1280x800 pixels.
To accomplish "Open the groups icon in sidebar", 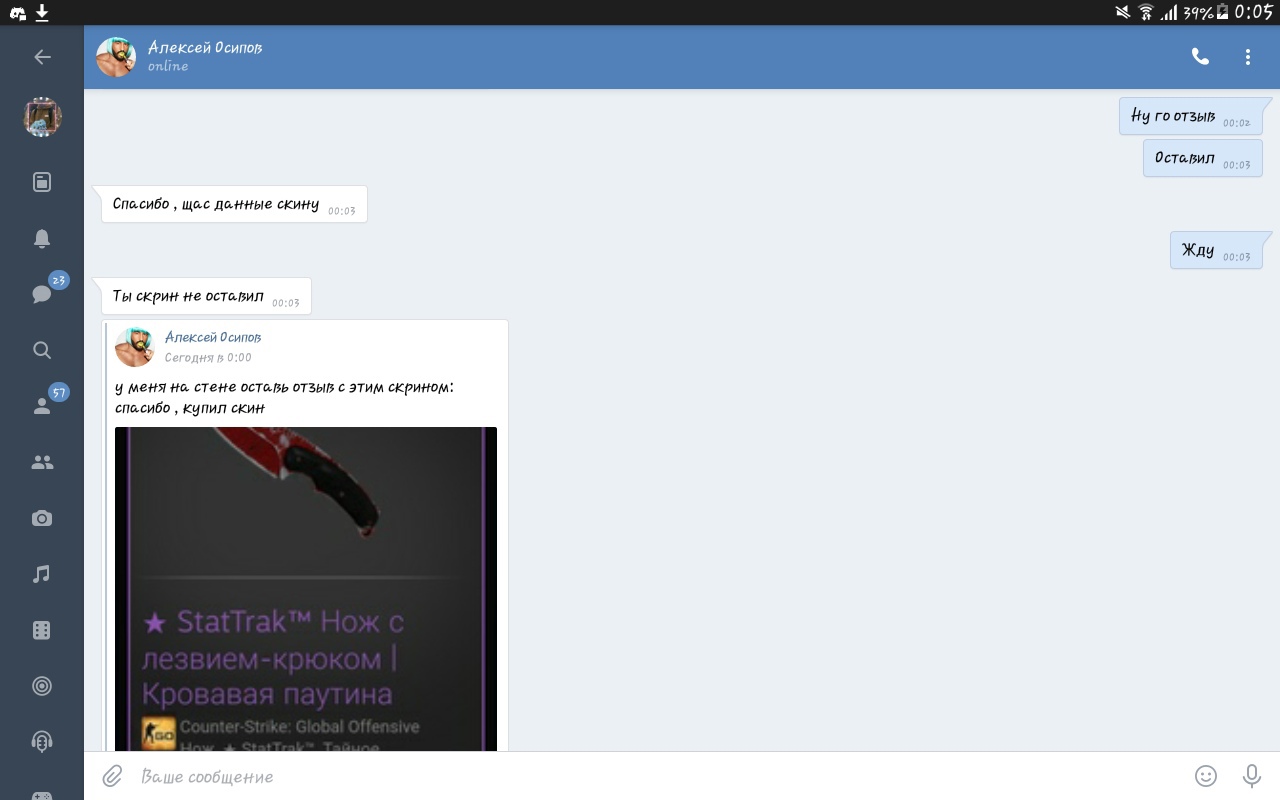I will click(x=42, y=462).
